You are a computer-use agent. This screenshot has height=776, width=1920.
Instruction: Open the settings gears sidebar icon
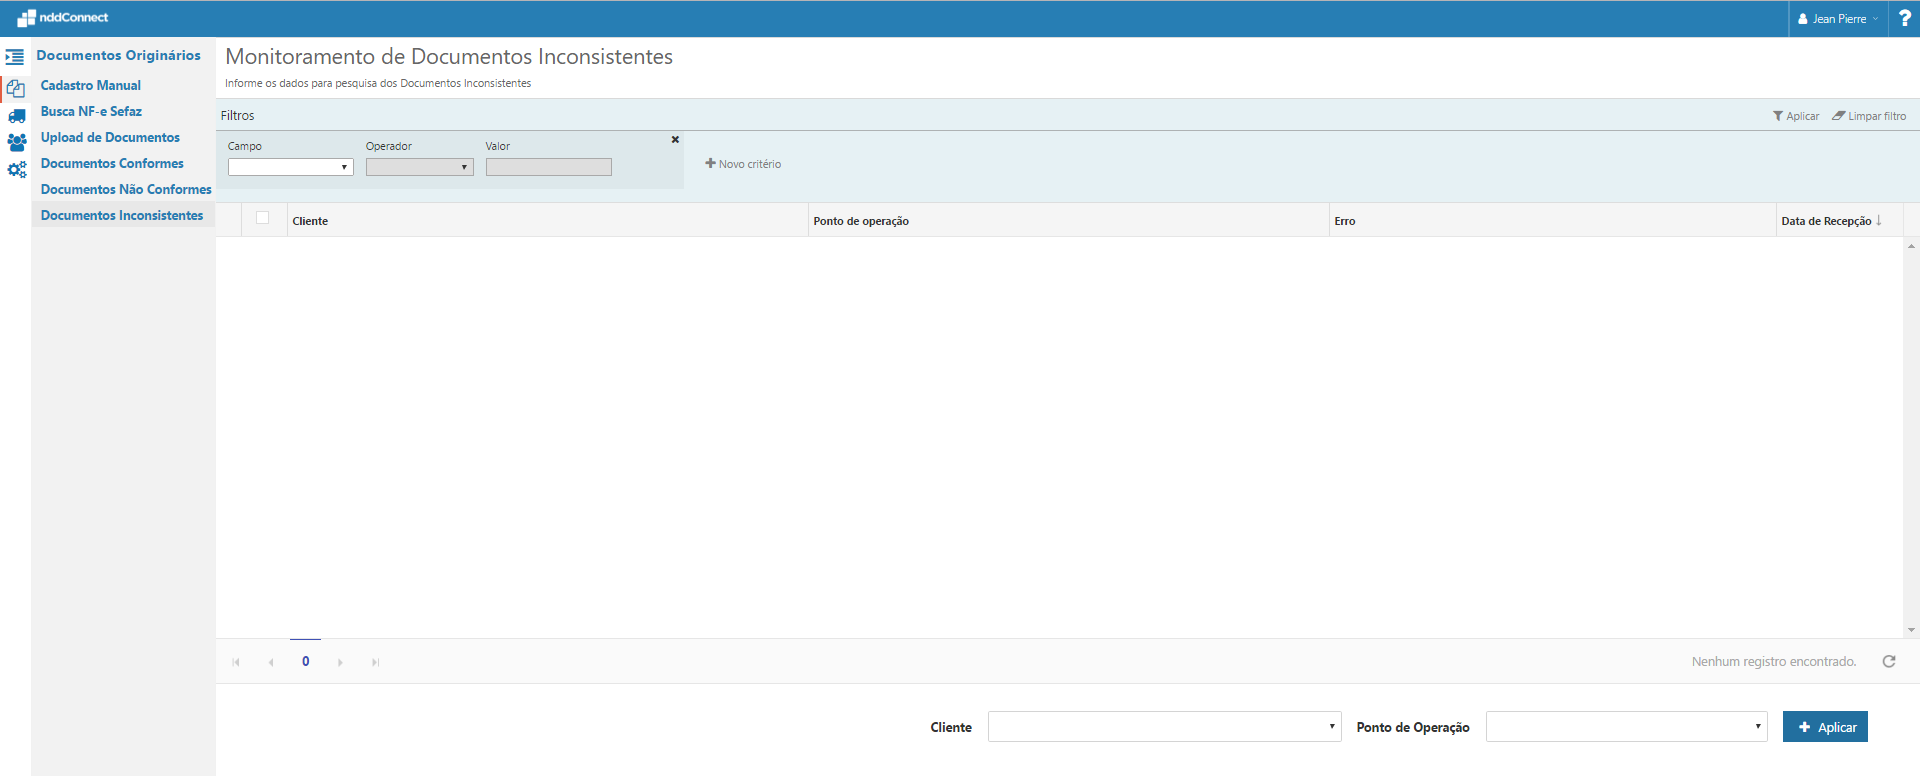[16, 170]
